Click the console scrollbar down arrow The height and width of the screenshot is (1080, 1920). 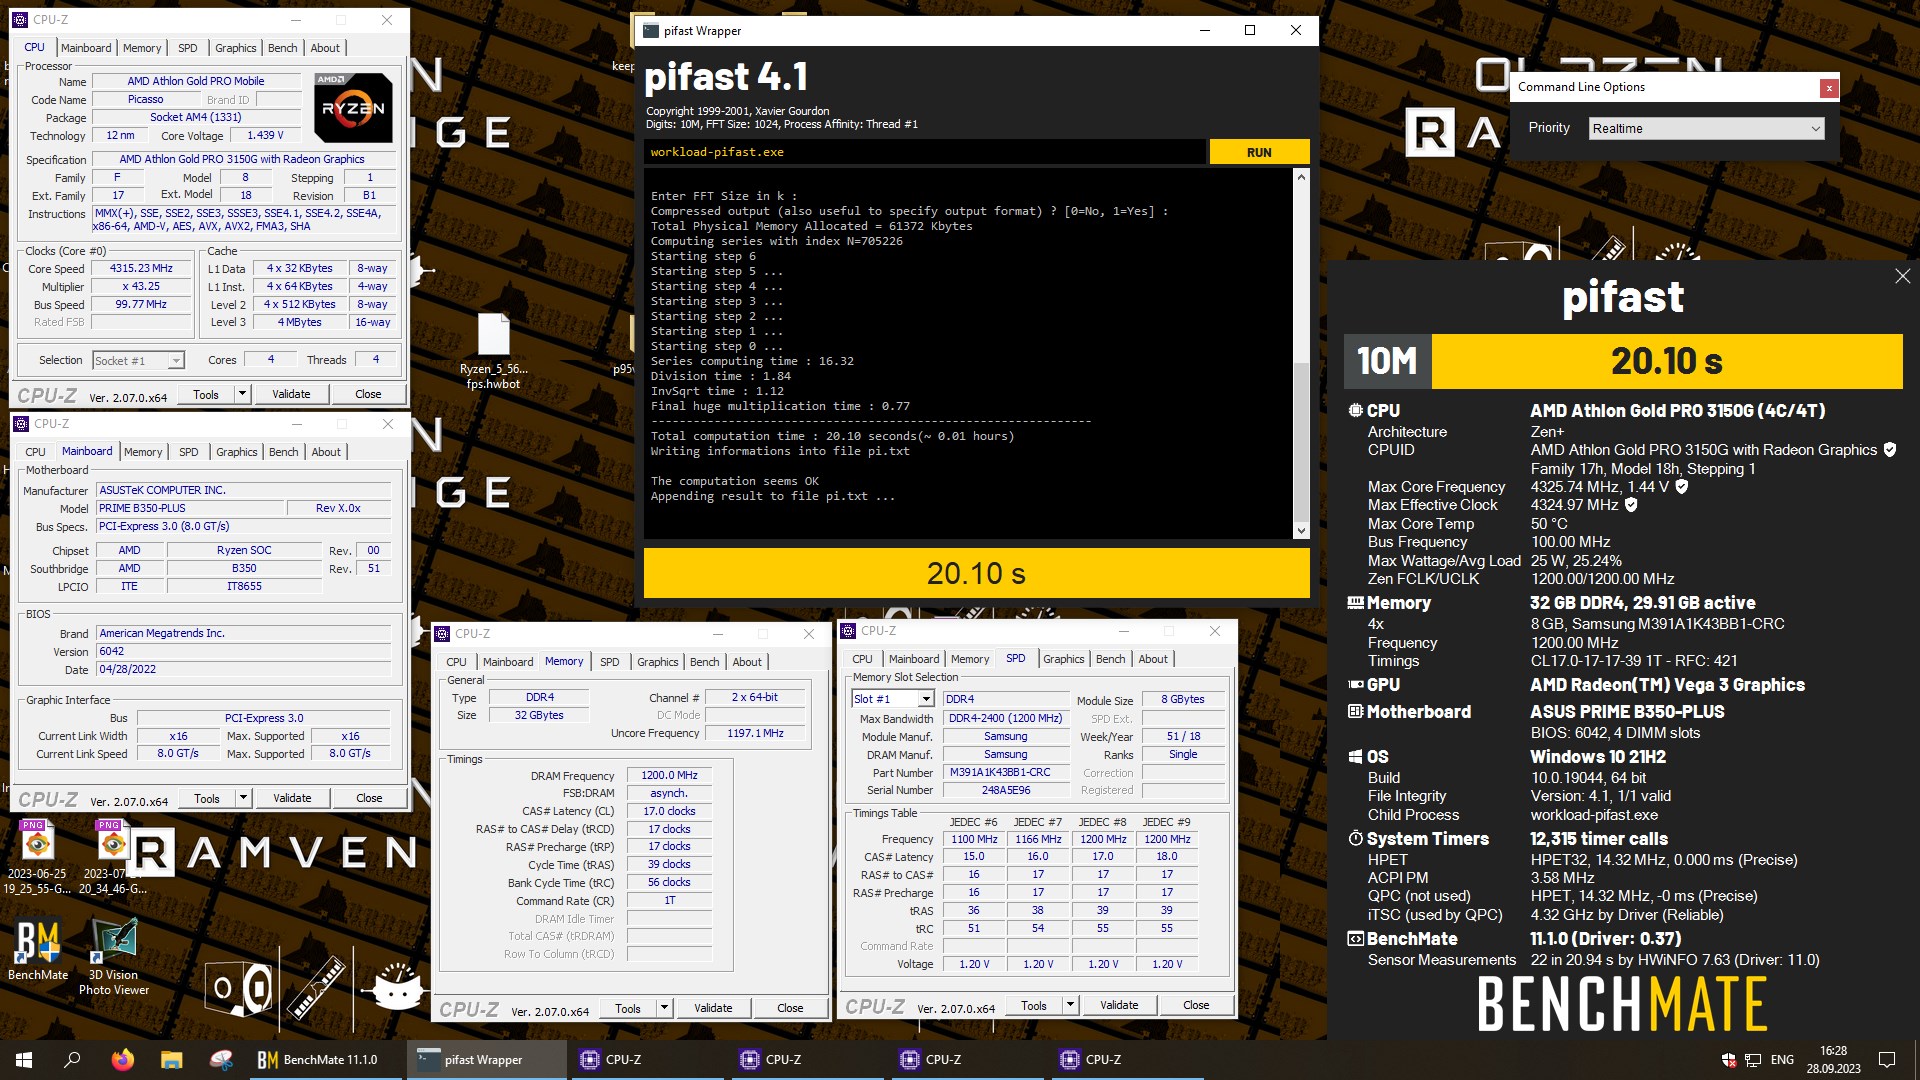pyautogui.click(x=1301, y=531)
